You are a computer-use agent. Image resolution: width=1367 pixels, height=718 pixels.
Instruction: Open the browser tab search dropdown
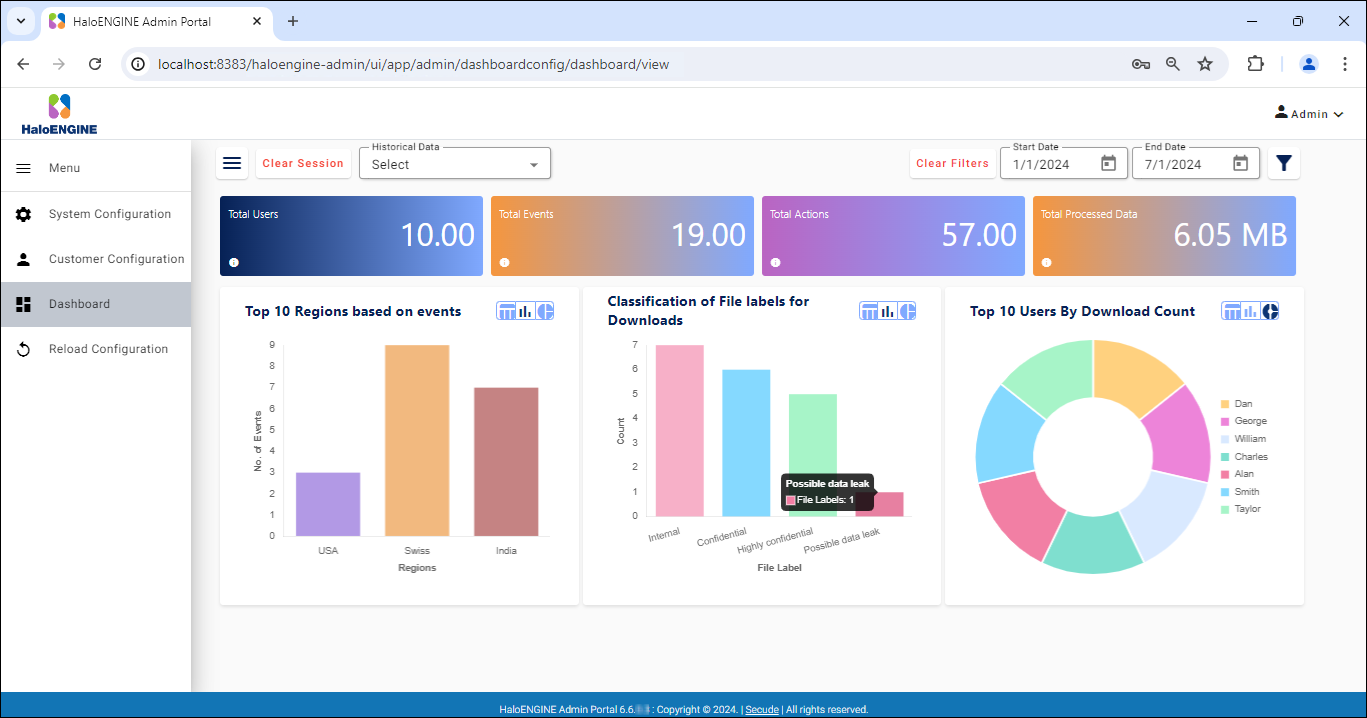click(x=20, y=21)
